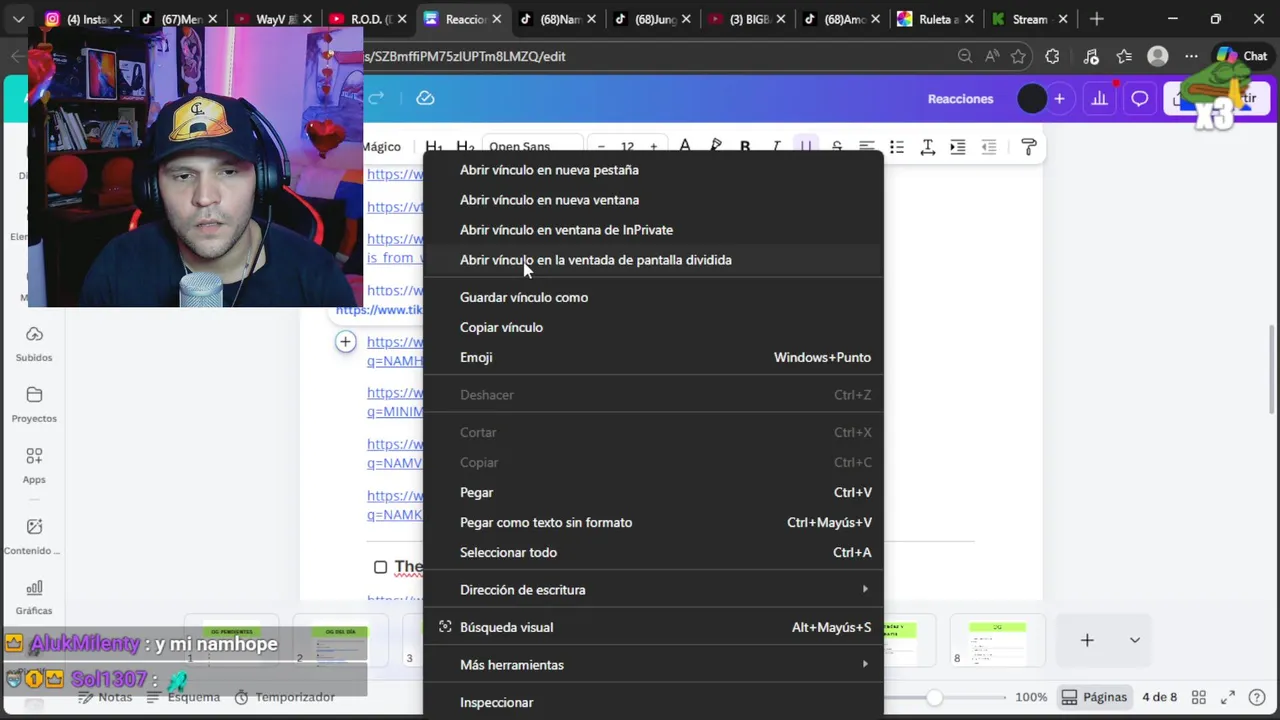This screenshot has width=1280, height=720.
Task: Click the format painter roller icon
Action: pyautogui.click(x=1029, y=146)
